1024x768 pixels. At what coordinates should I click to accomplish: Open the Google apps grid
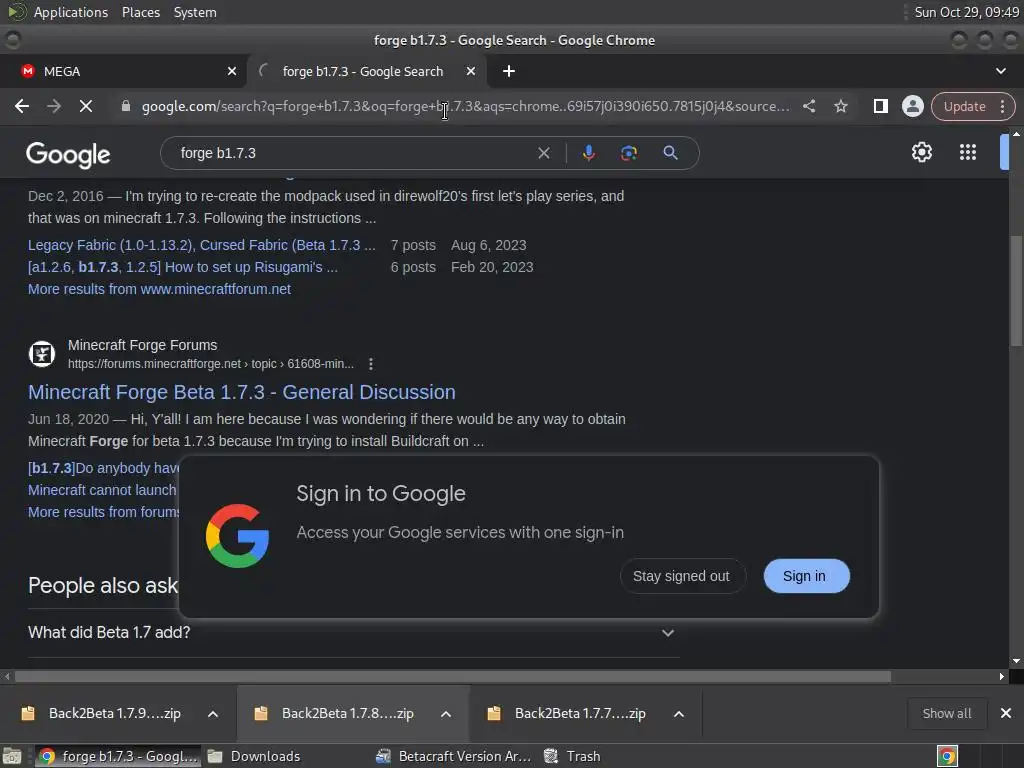click(968, 152)
